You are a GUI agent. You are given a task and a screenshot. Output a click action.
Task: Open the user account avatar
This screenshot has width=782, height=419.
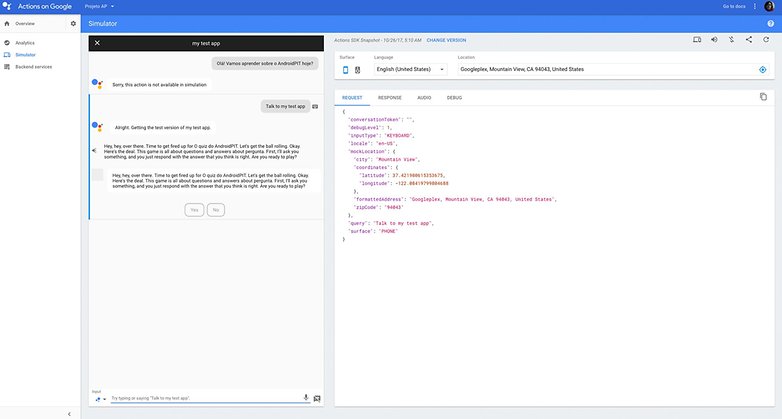pos(769,6)
